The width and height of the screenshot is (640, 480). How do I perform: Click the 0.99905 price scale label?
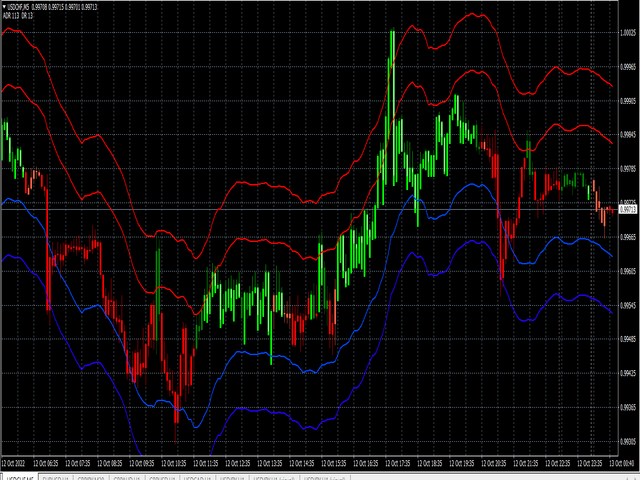pyautogui.click(x=628, y=100)
